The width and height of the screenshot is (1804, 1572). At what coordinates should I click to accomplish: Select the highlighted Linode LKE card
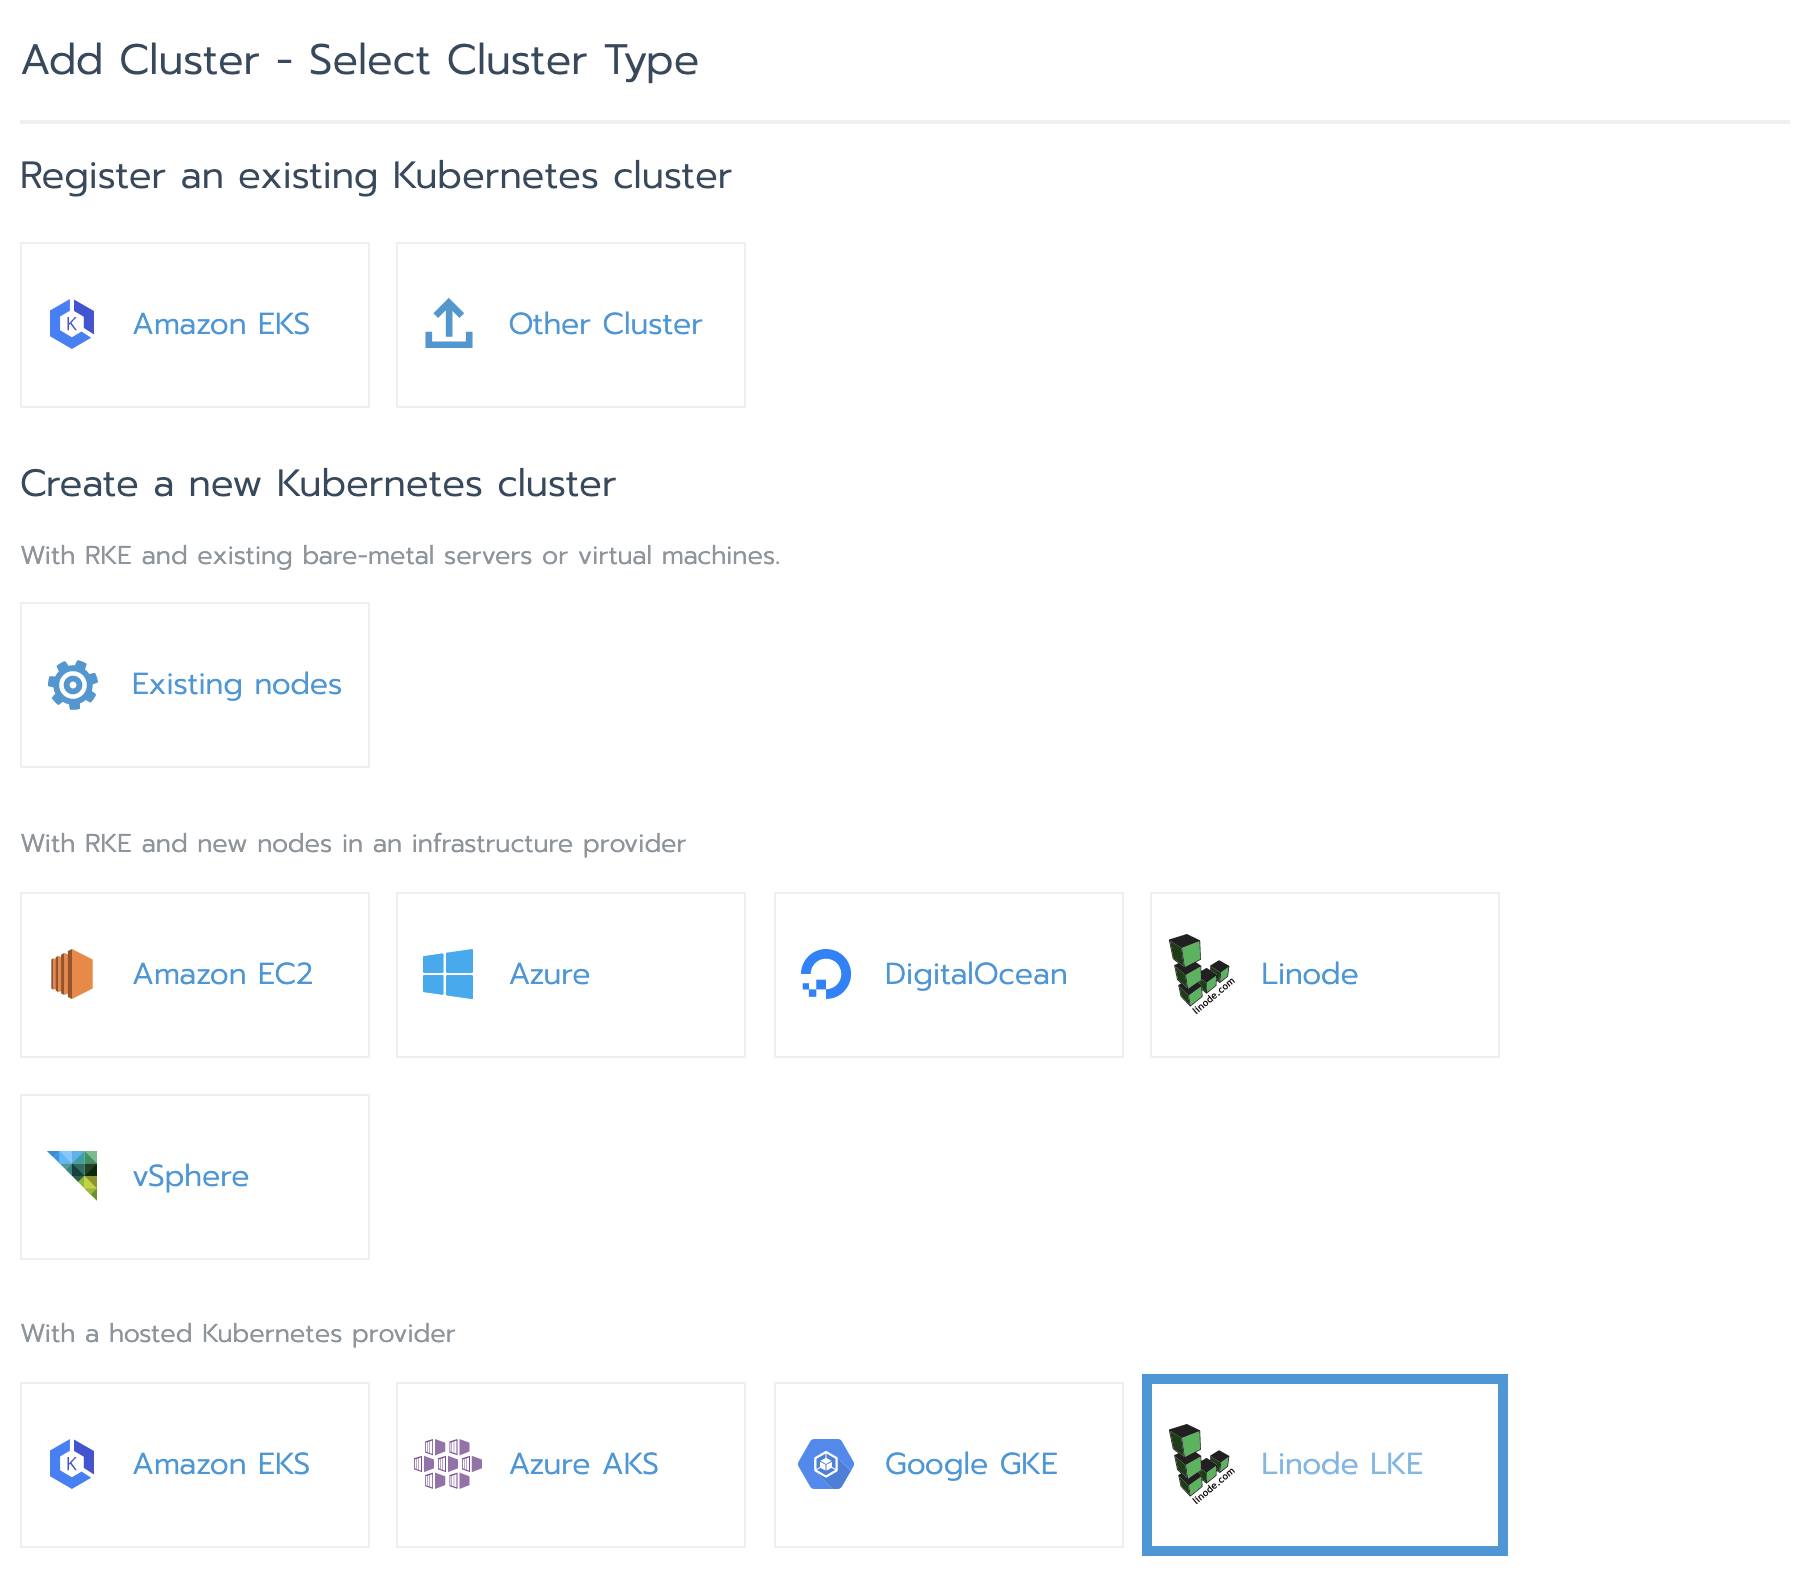pos(1322,1463)
